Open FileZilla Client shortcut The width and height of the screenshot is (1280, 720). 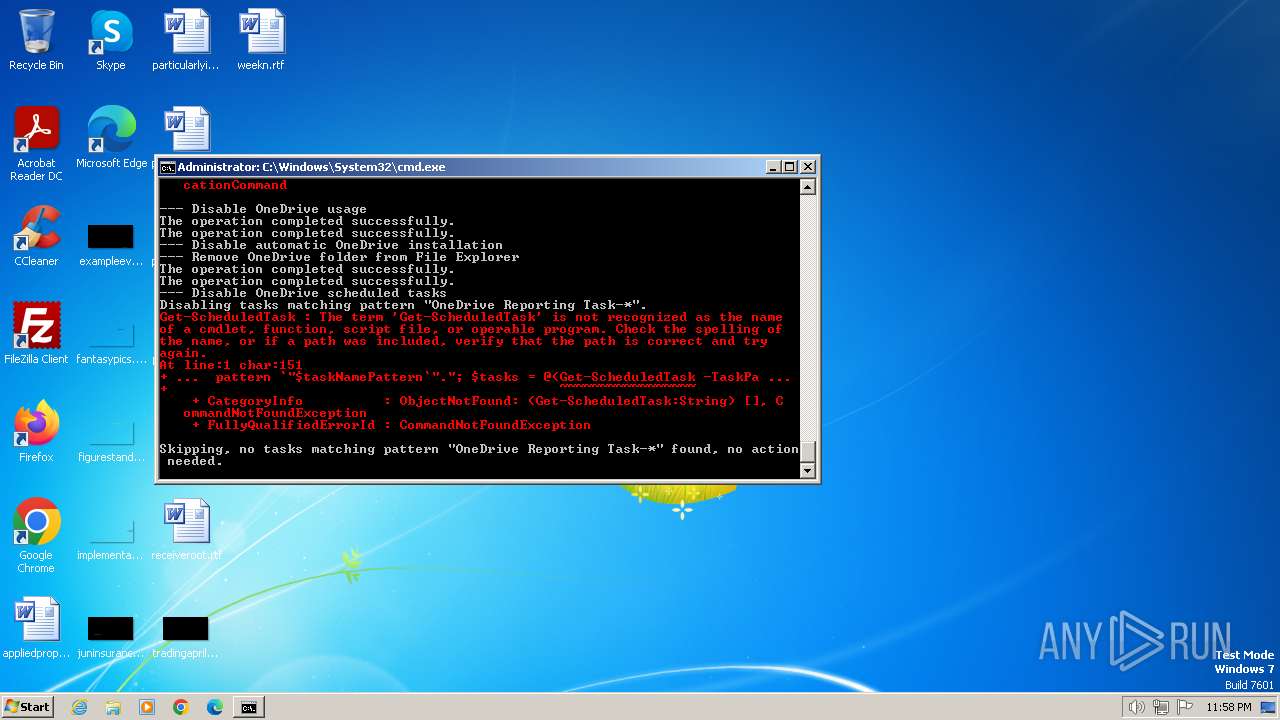point(36,334)
